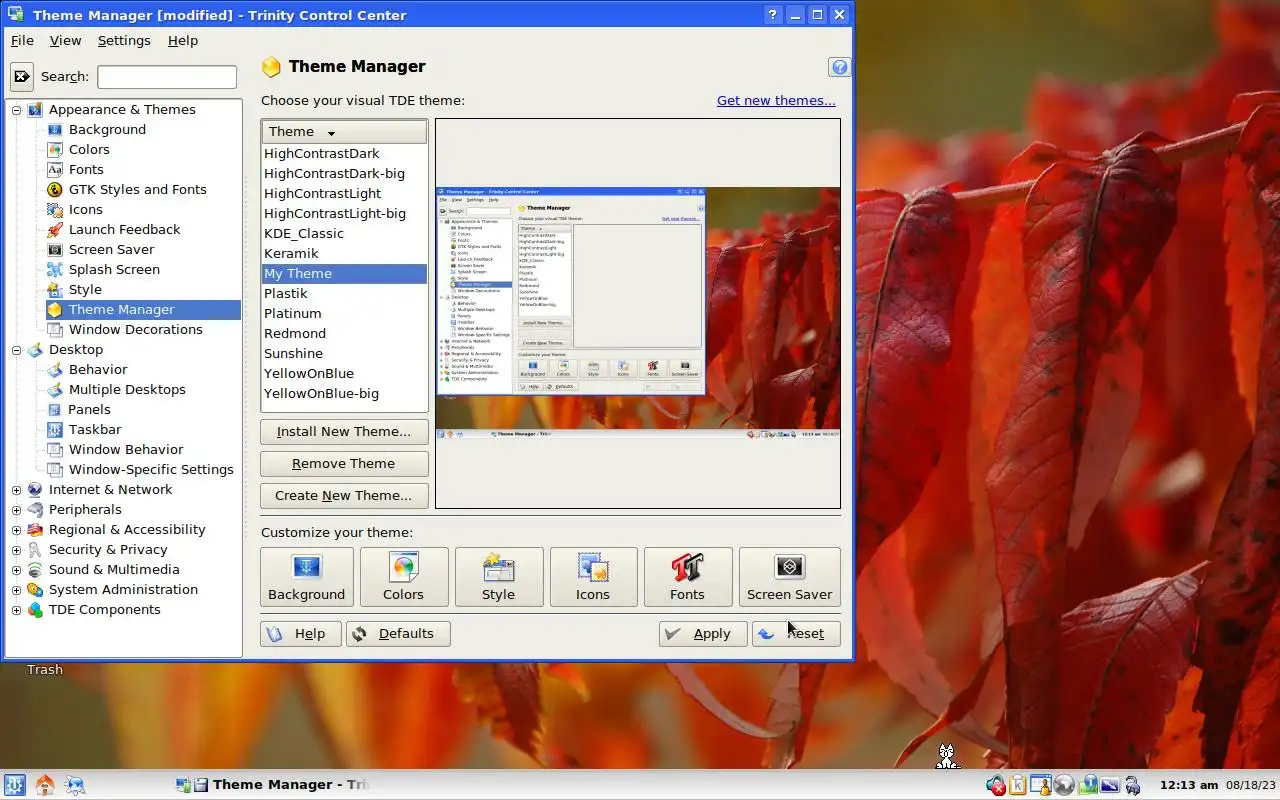Open GTK Styles and Fonts module

click(137, 189)
